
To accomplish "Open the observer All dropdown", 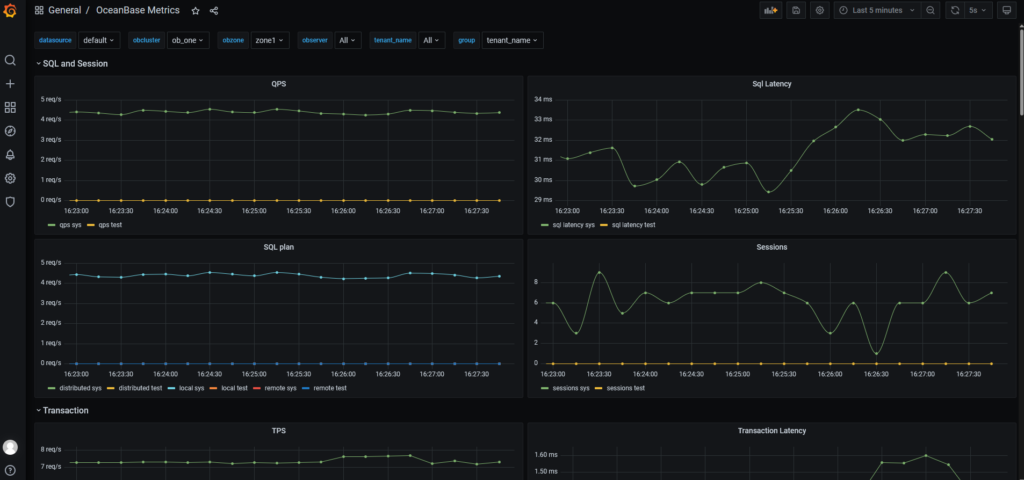I will 347,40.
